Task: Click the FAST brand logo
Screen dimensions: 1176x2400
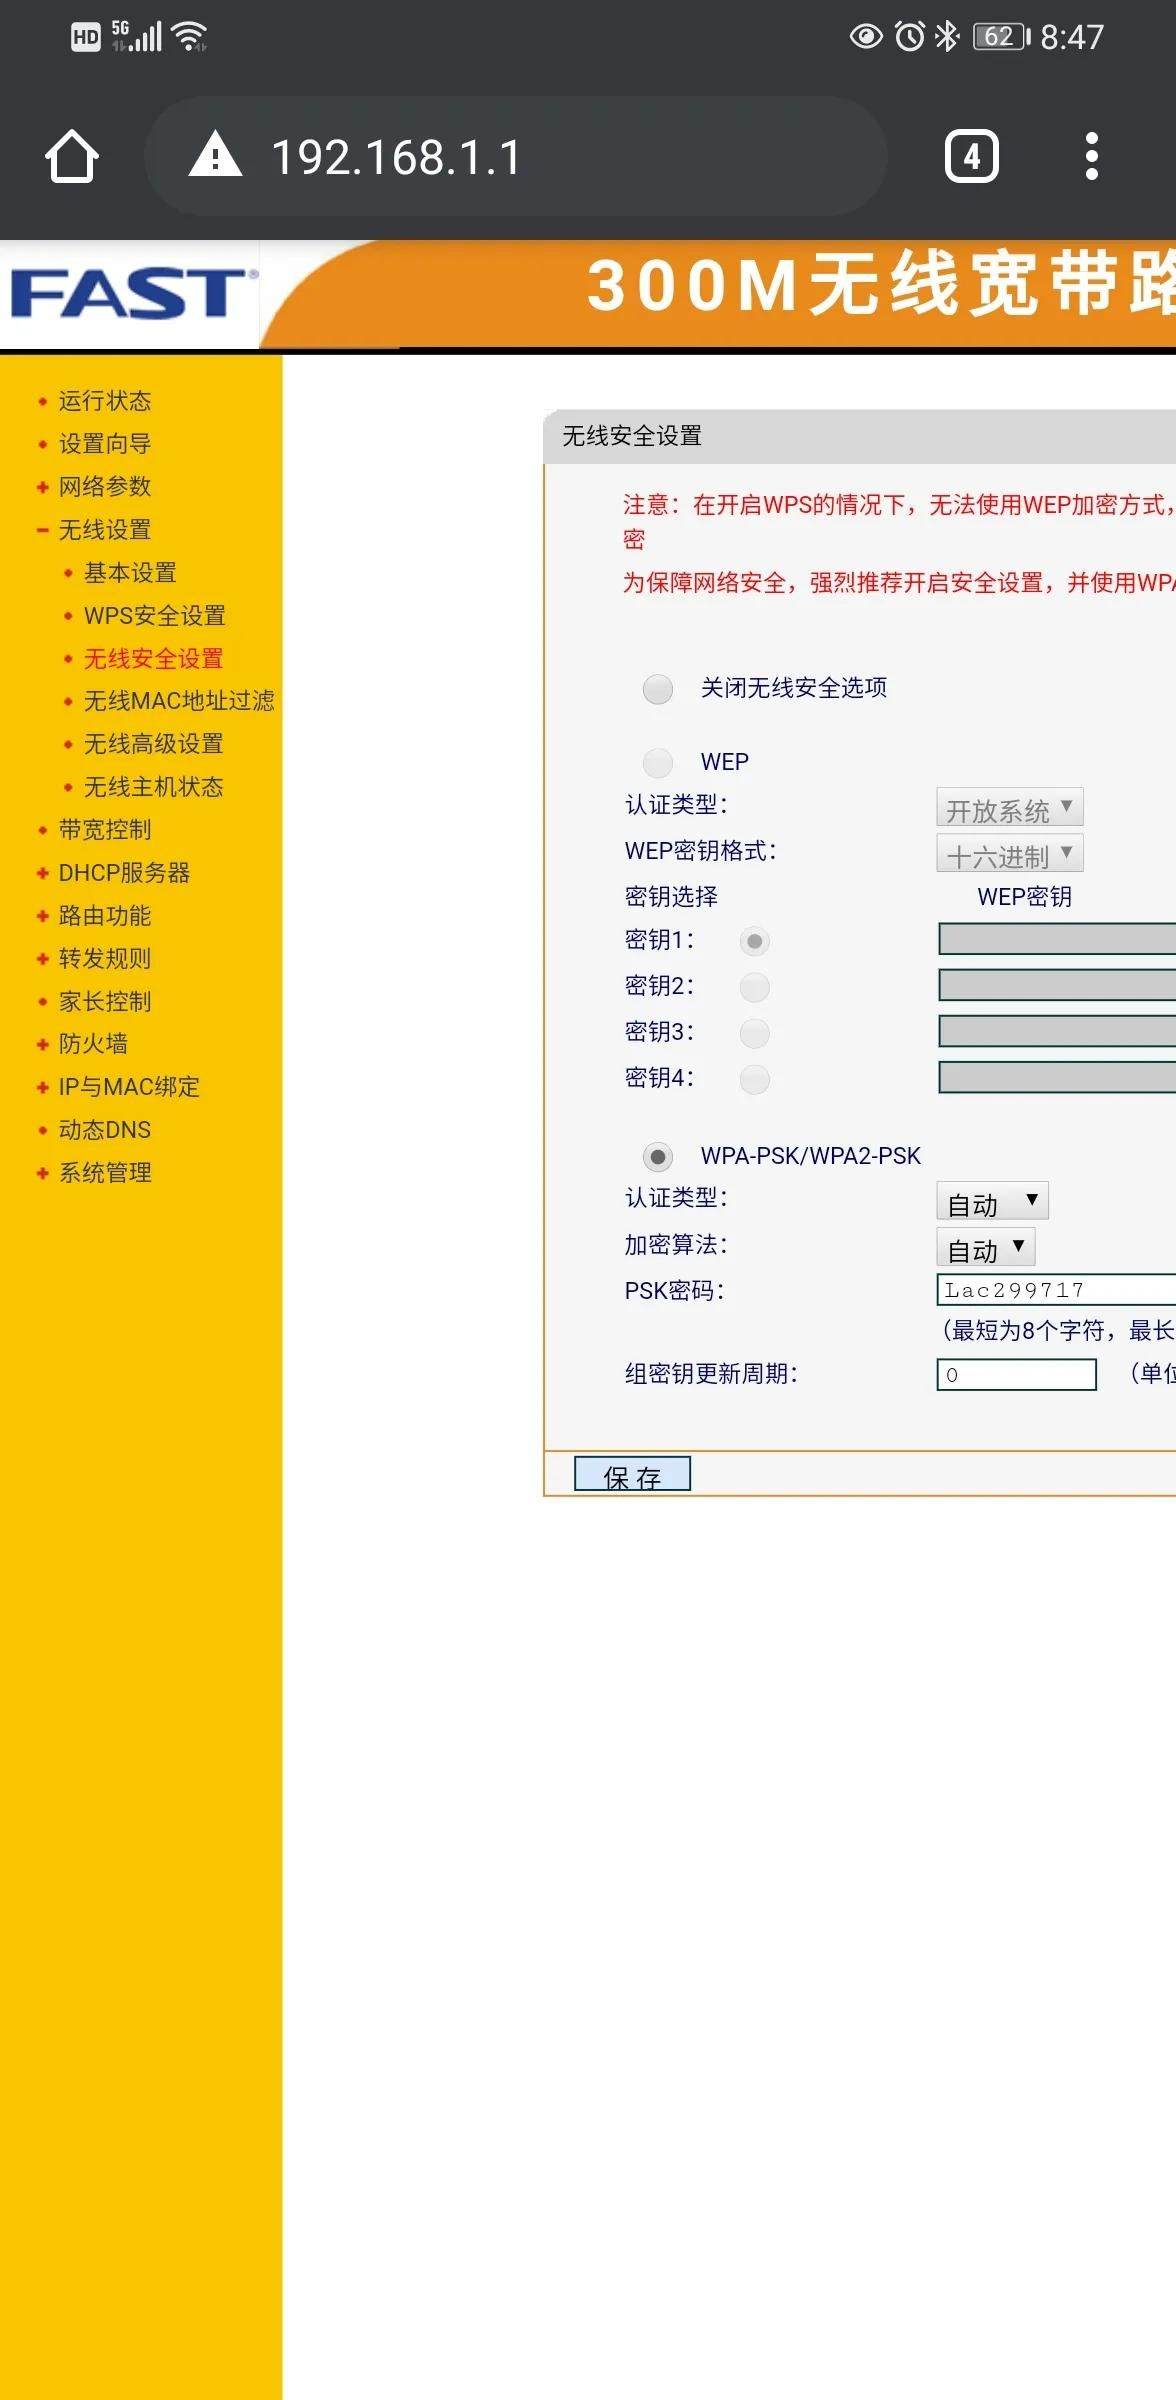Action: coord(130,294)
